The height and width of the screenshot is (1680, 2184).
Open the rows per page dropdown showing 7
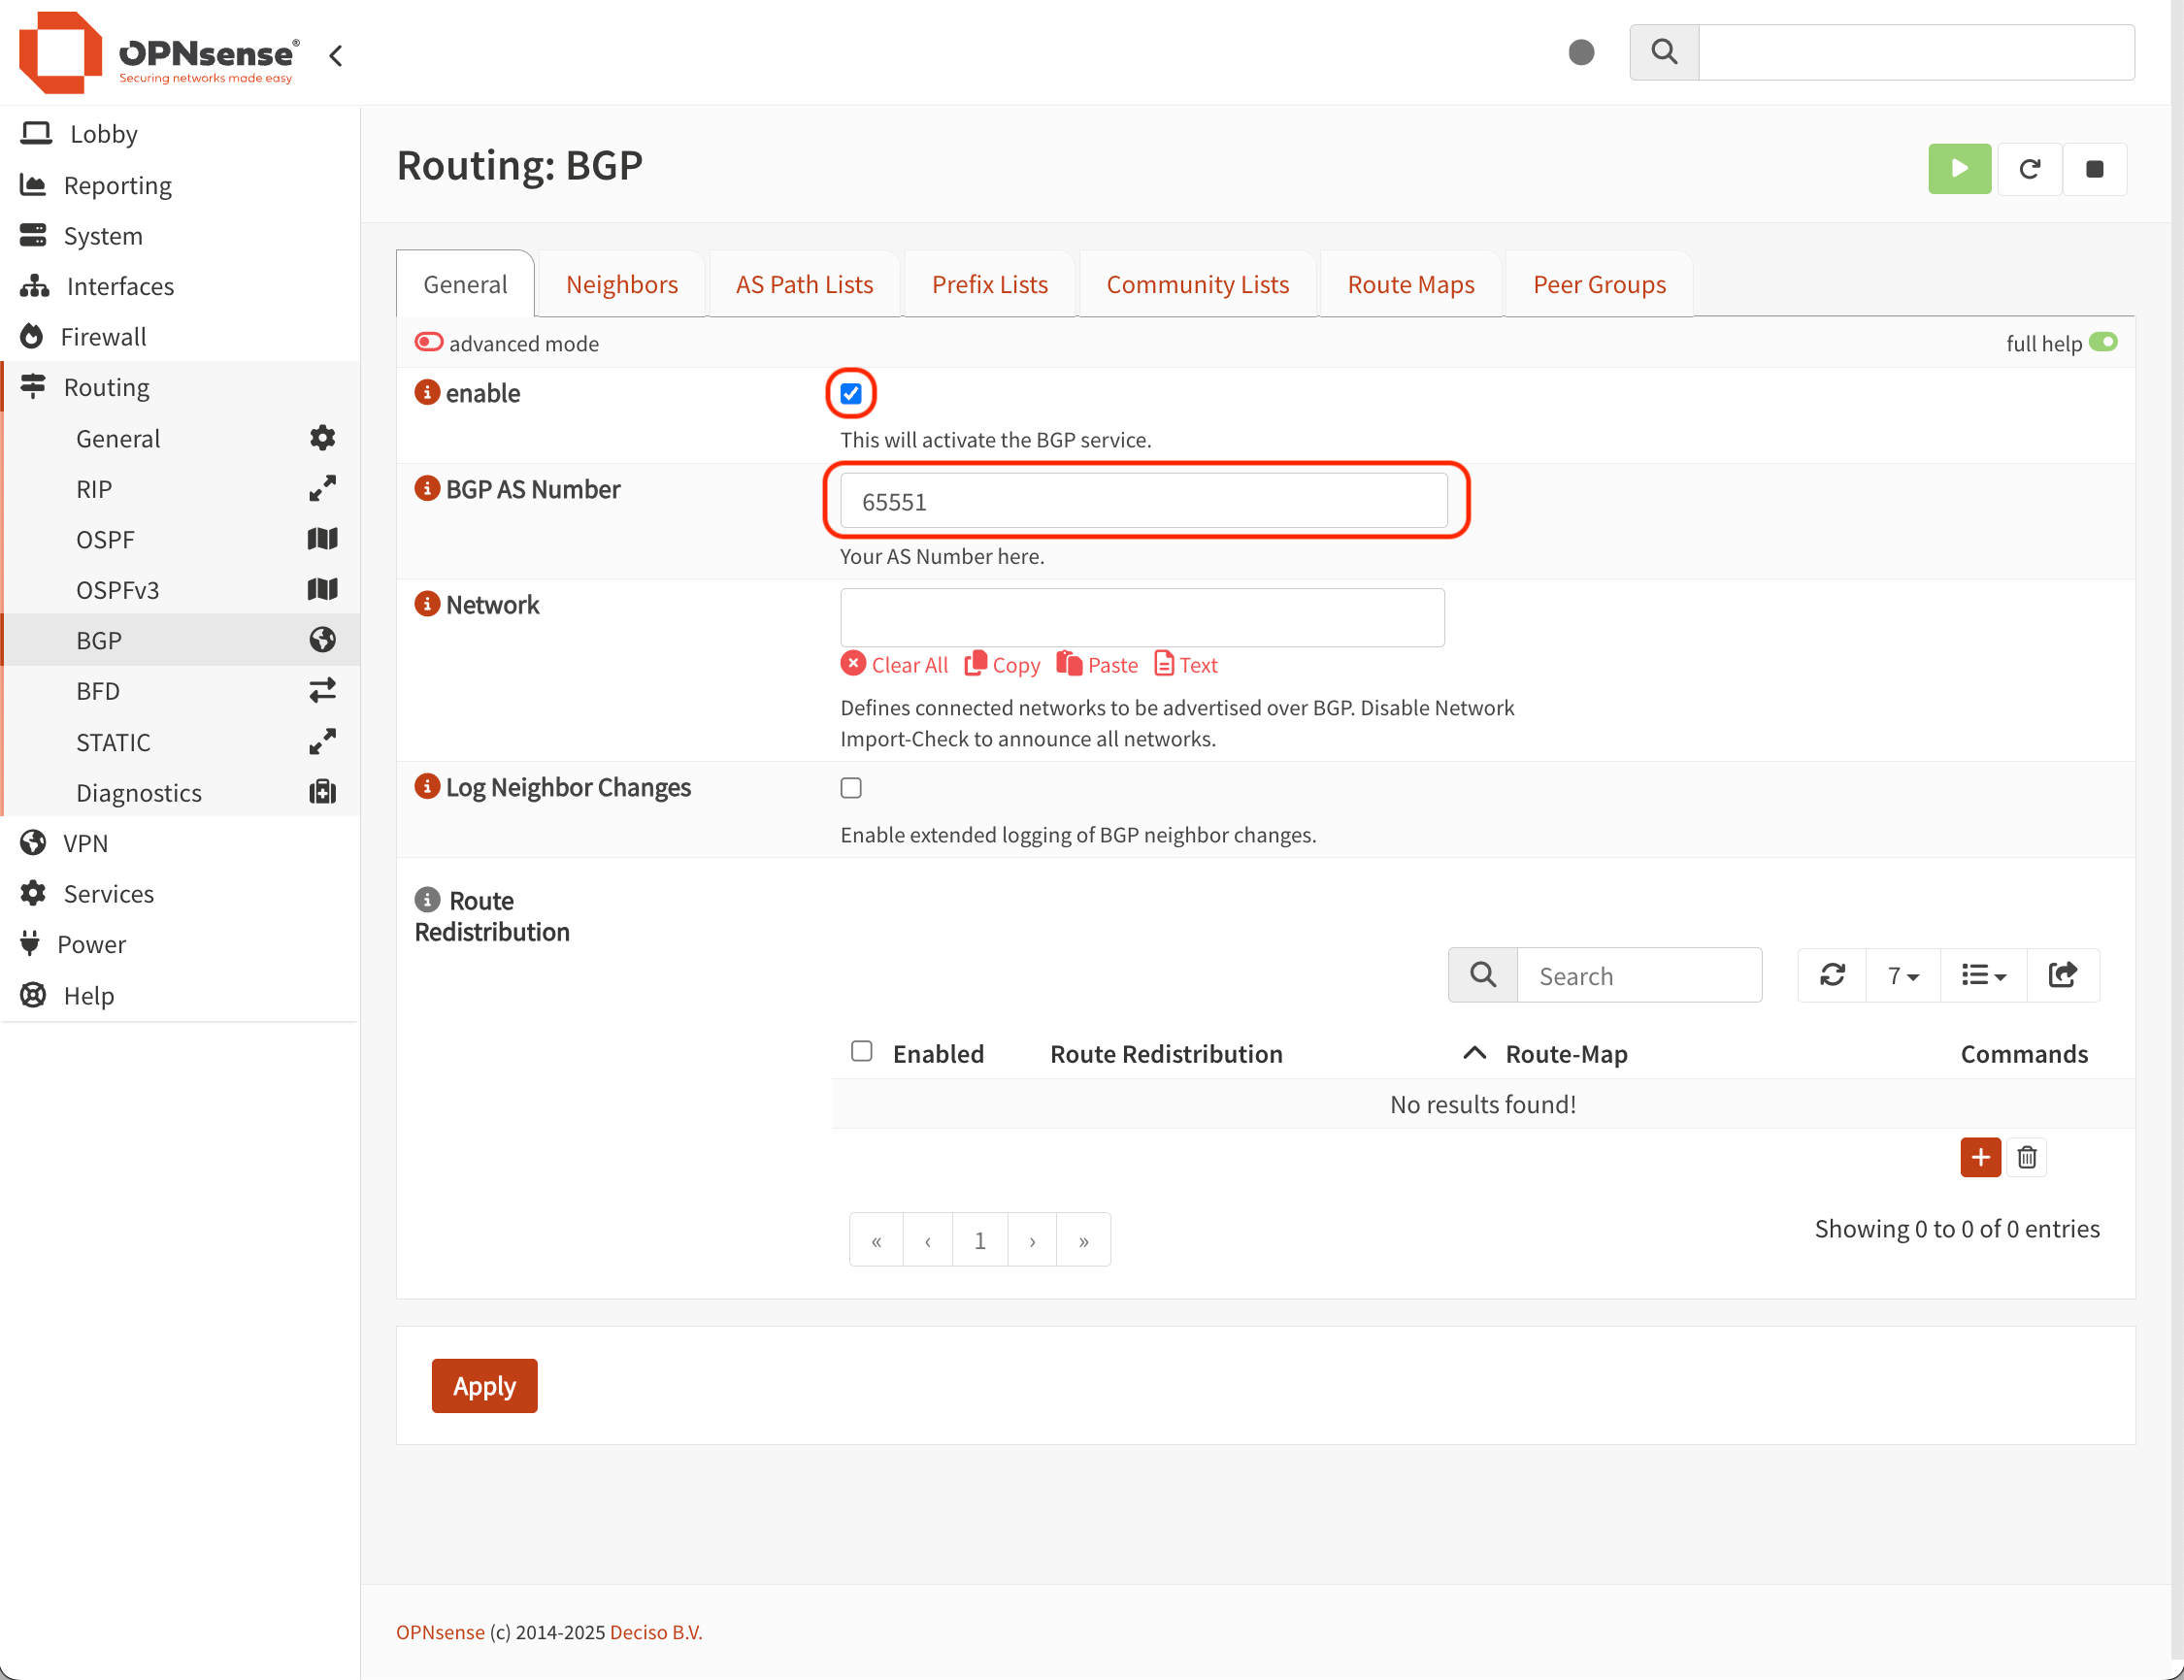(x=1902, y=975)
